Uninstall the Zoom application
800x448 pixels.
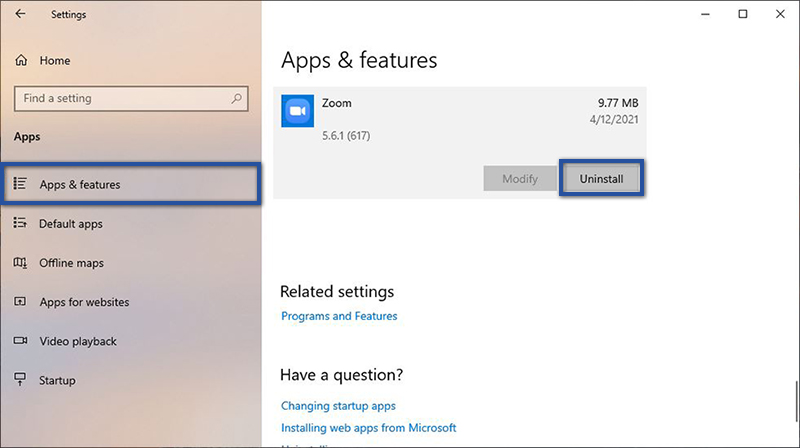pyautogui.click(x=600, y=179)
